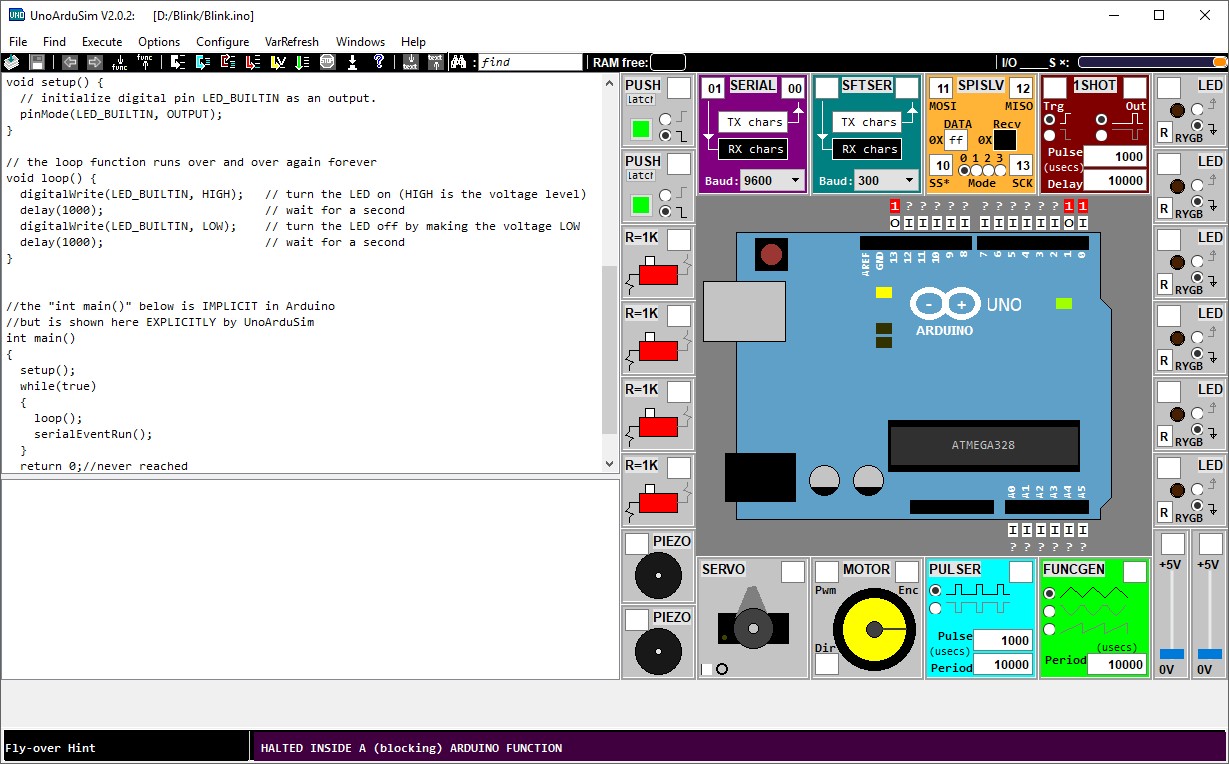Image resolution: width=1229 pixels, height=764 pixels.
Task: Select SPISLV Mode 3 radio button
Action: 1000,171
